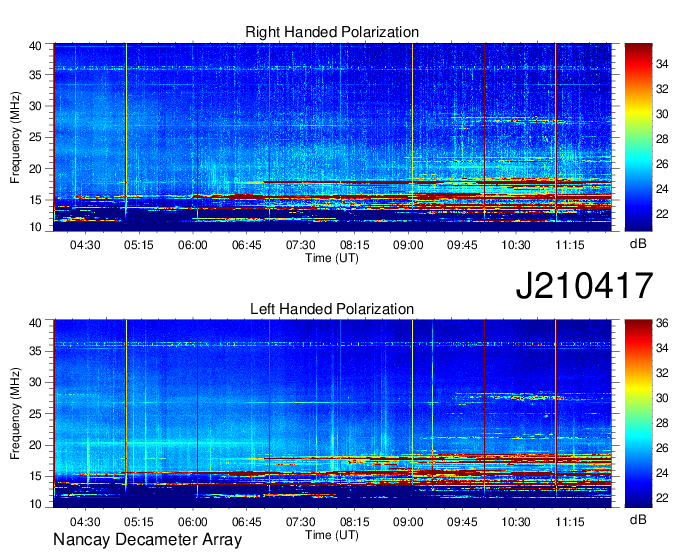Click 09:00 time tick of left-handed plot
This screenshot has height=552, width=680.
408,522
